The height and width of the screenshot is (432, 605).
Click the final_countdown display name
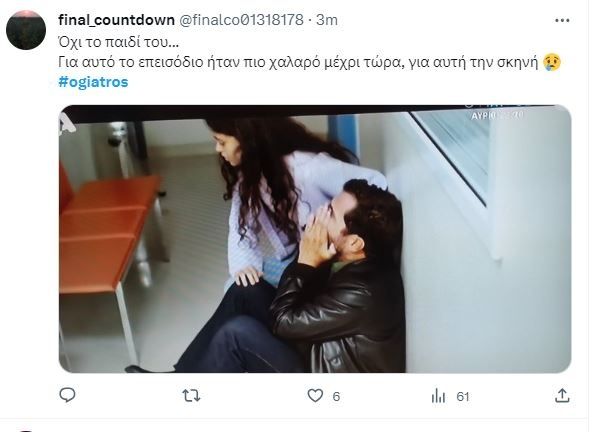117,20
